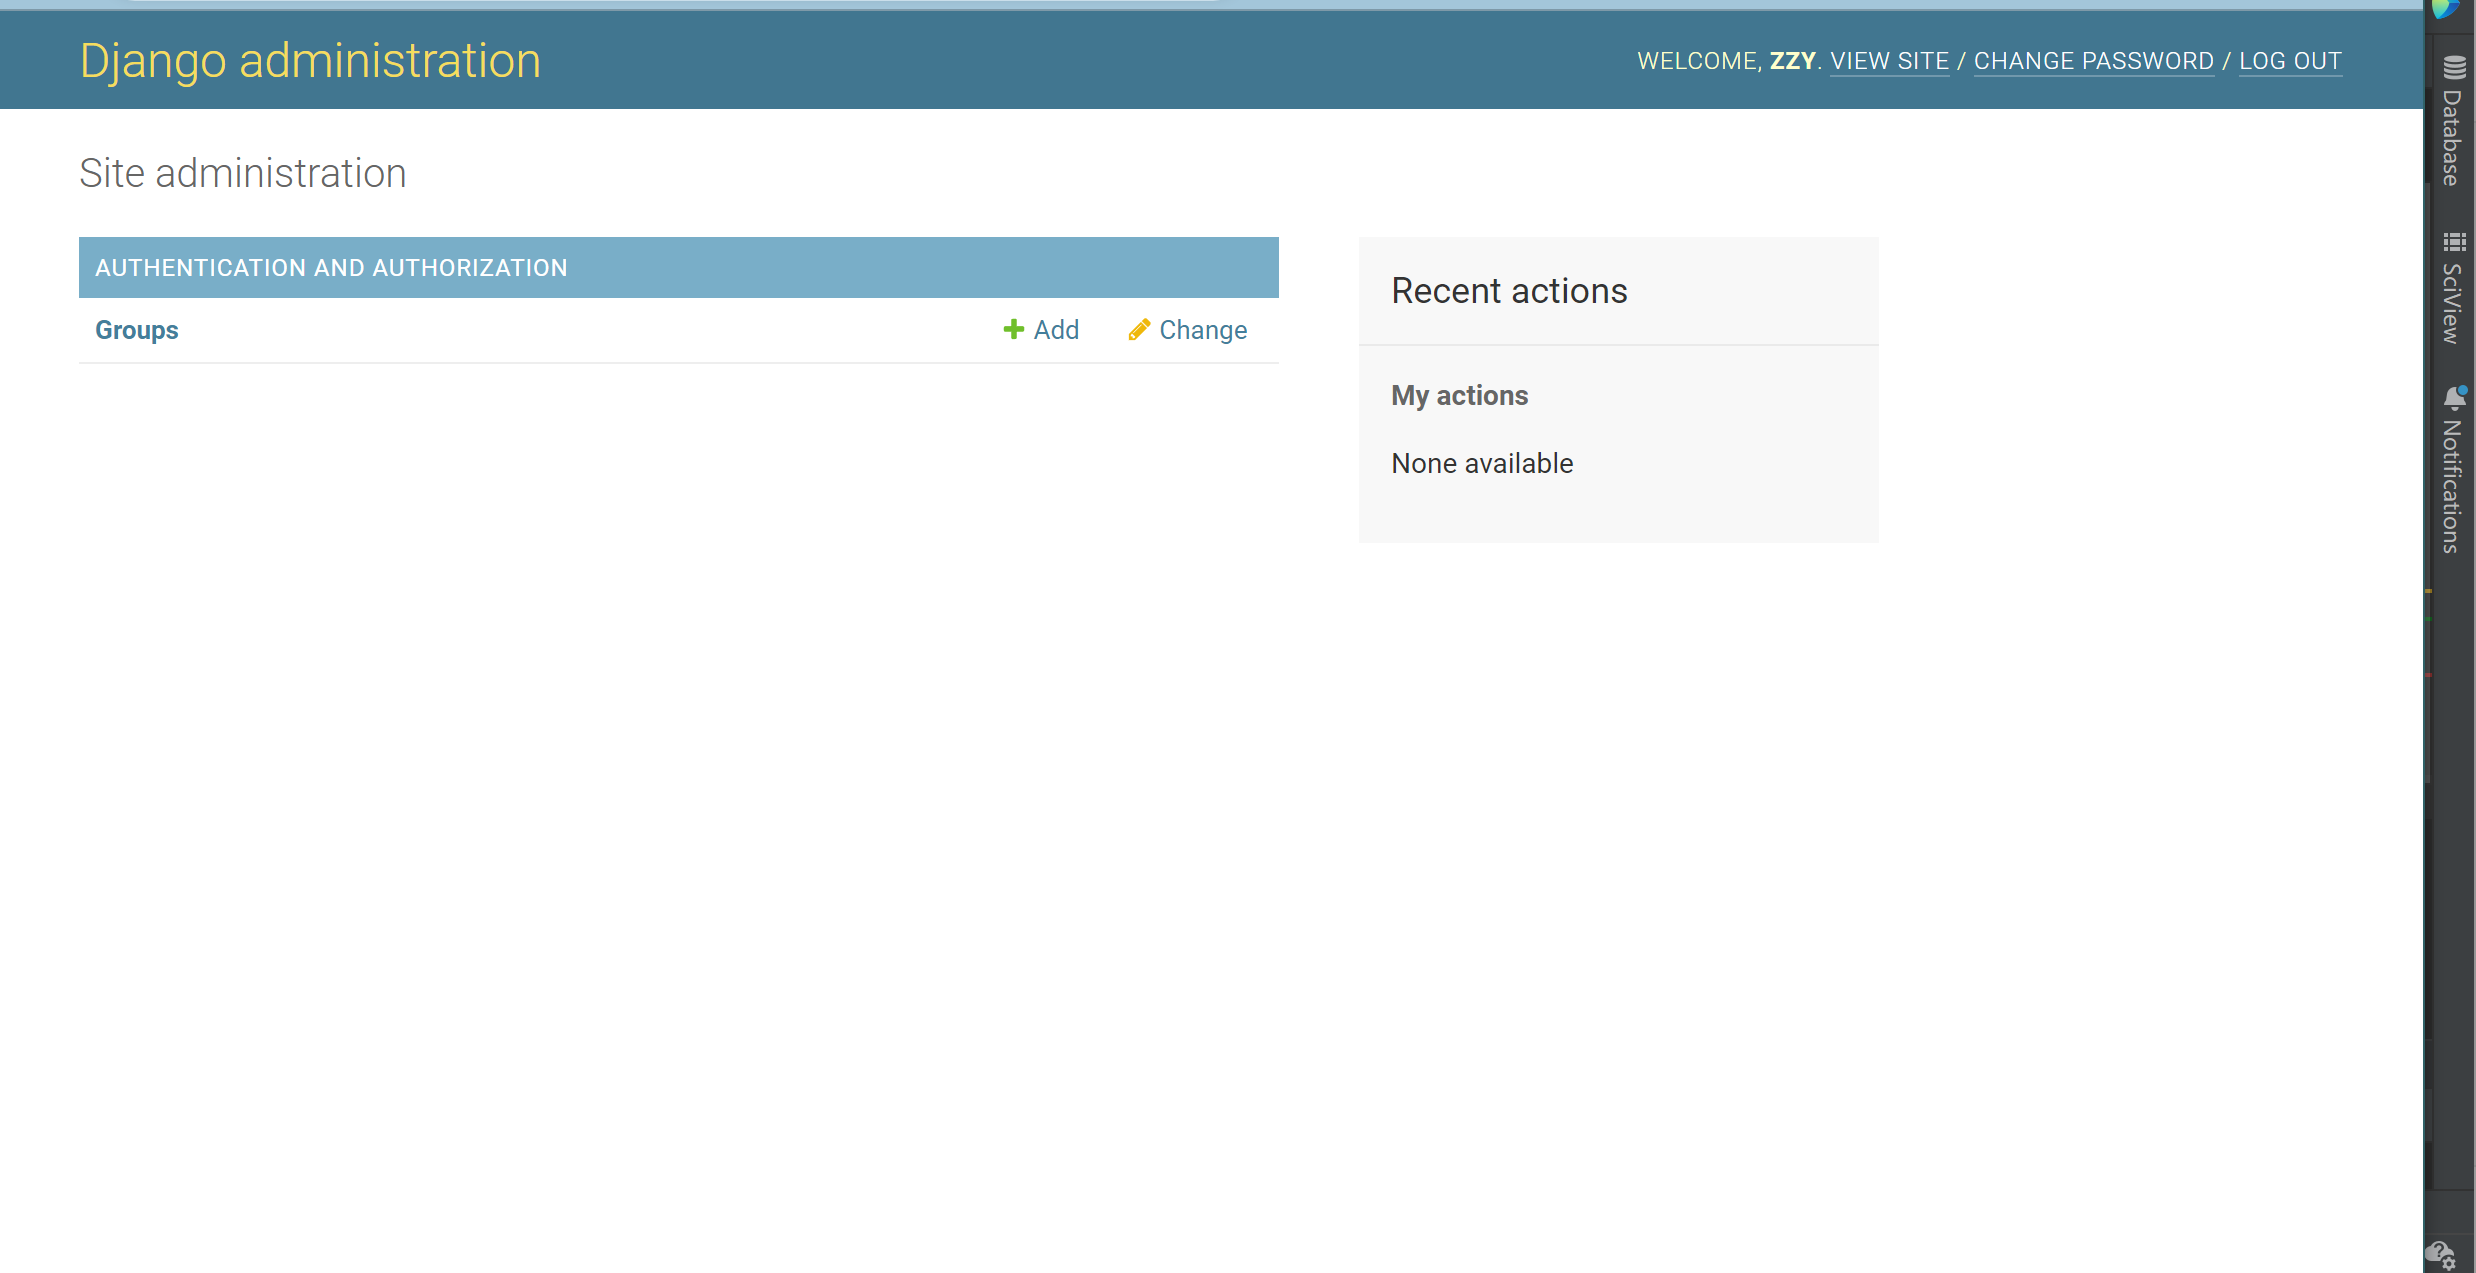Click the pencil icon beside Groups
Image resolution: width=2476 pixels, height=1273 pixels.
pos(1138,330)
